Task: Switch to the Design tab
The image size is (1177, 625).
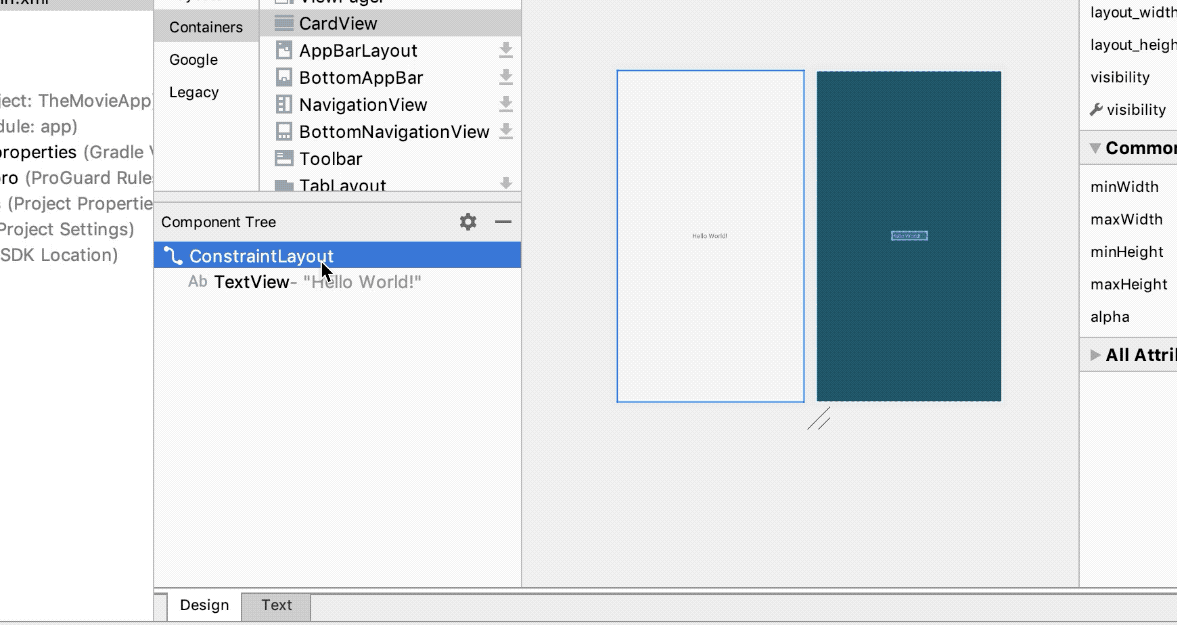Action: click(204, 605)
